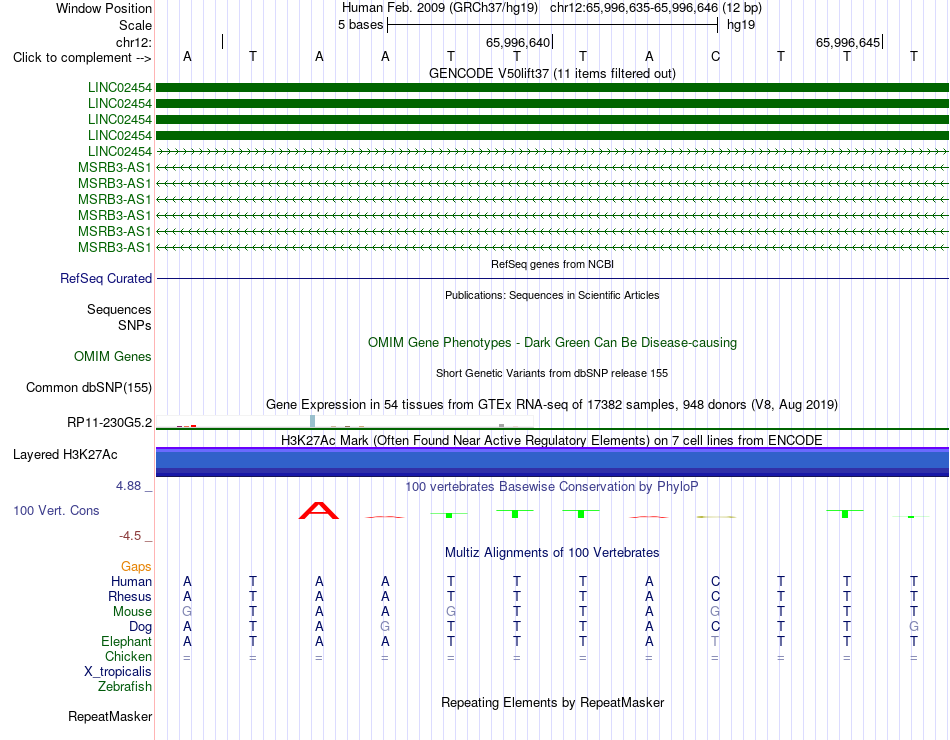This screenshot has width=950, height=740.
Task: Click the RP11-230G5.2 gene label
Action: click(x=110, y=422)
